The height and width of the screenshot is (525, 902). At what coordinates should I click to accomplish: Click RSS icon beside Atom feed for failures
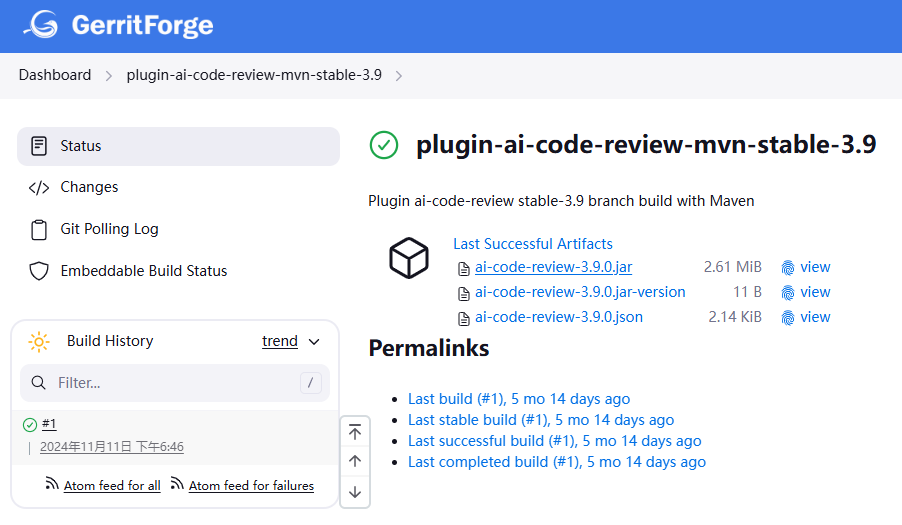[x=177, y=484]
